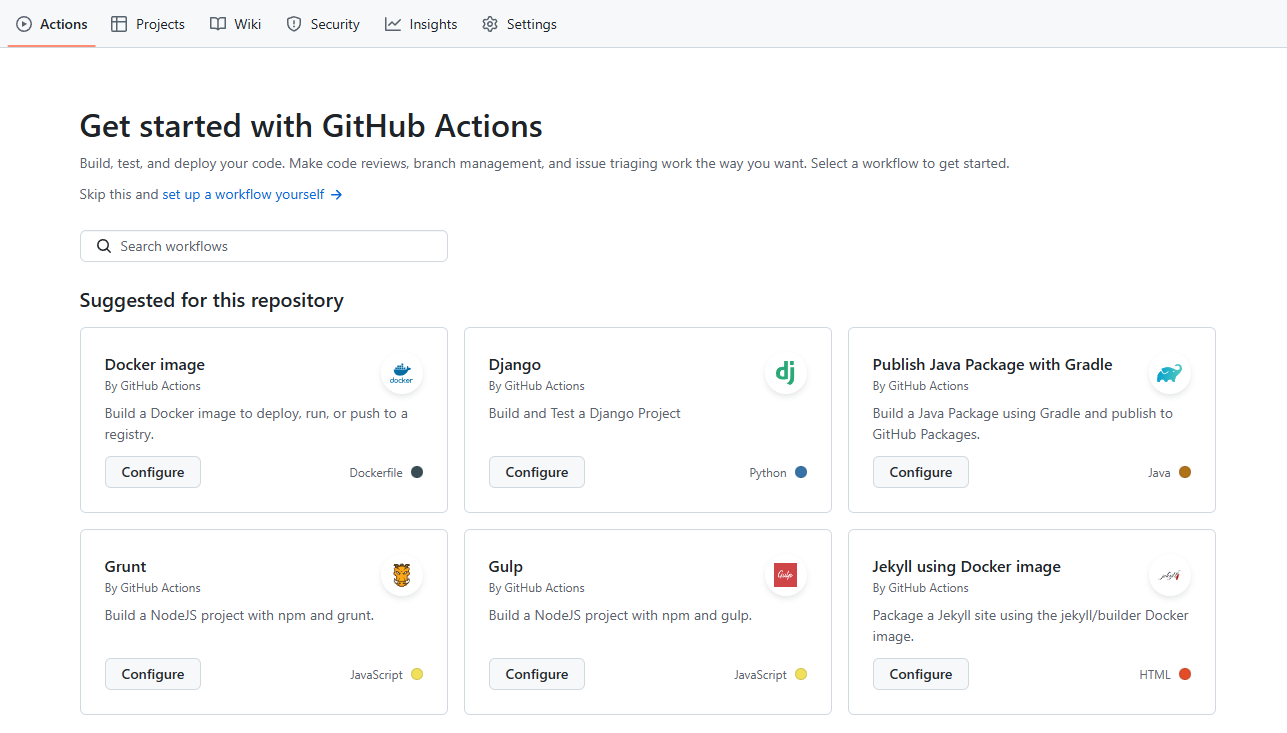
Task: Click 'By GitHub Actions' under Gulp
Action: click(537, 588)
